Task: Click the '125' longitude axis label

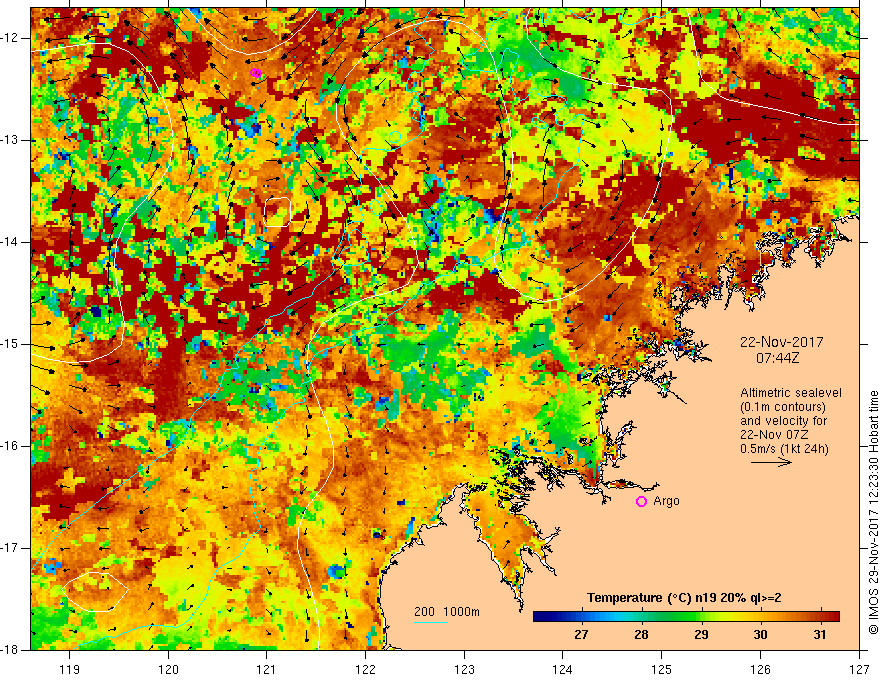Action: pyautogui.click(x=662, y=669)
